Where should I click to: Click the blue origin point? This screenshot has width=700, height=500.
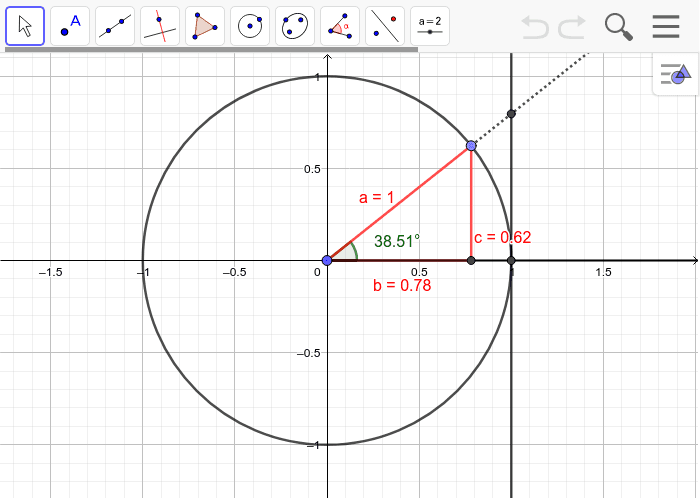[x=327, y=260]
